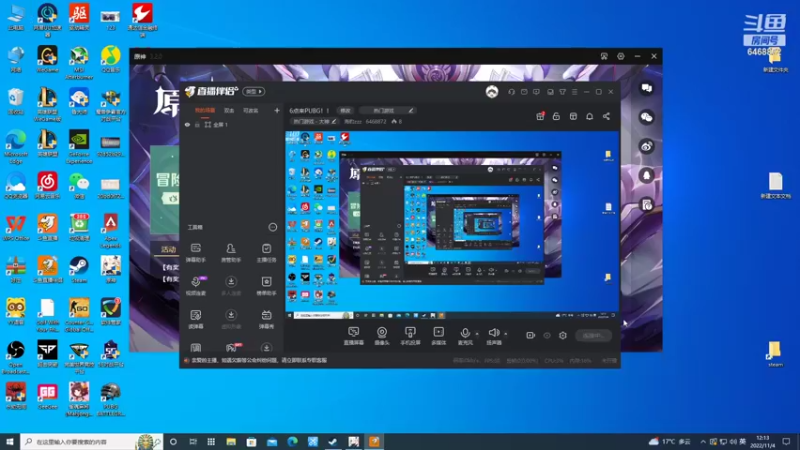Image resolution: width=800 pixels, height=450 pixels.
Task: Select the Apex Legends desktop shortcut
Action: click(x=111, y=231)
